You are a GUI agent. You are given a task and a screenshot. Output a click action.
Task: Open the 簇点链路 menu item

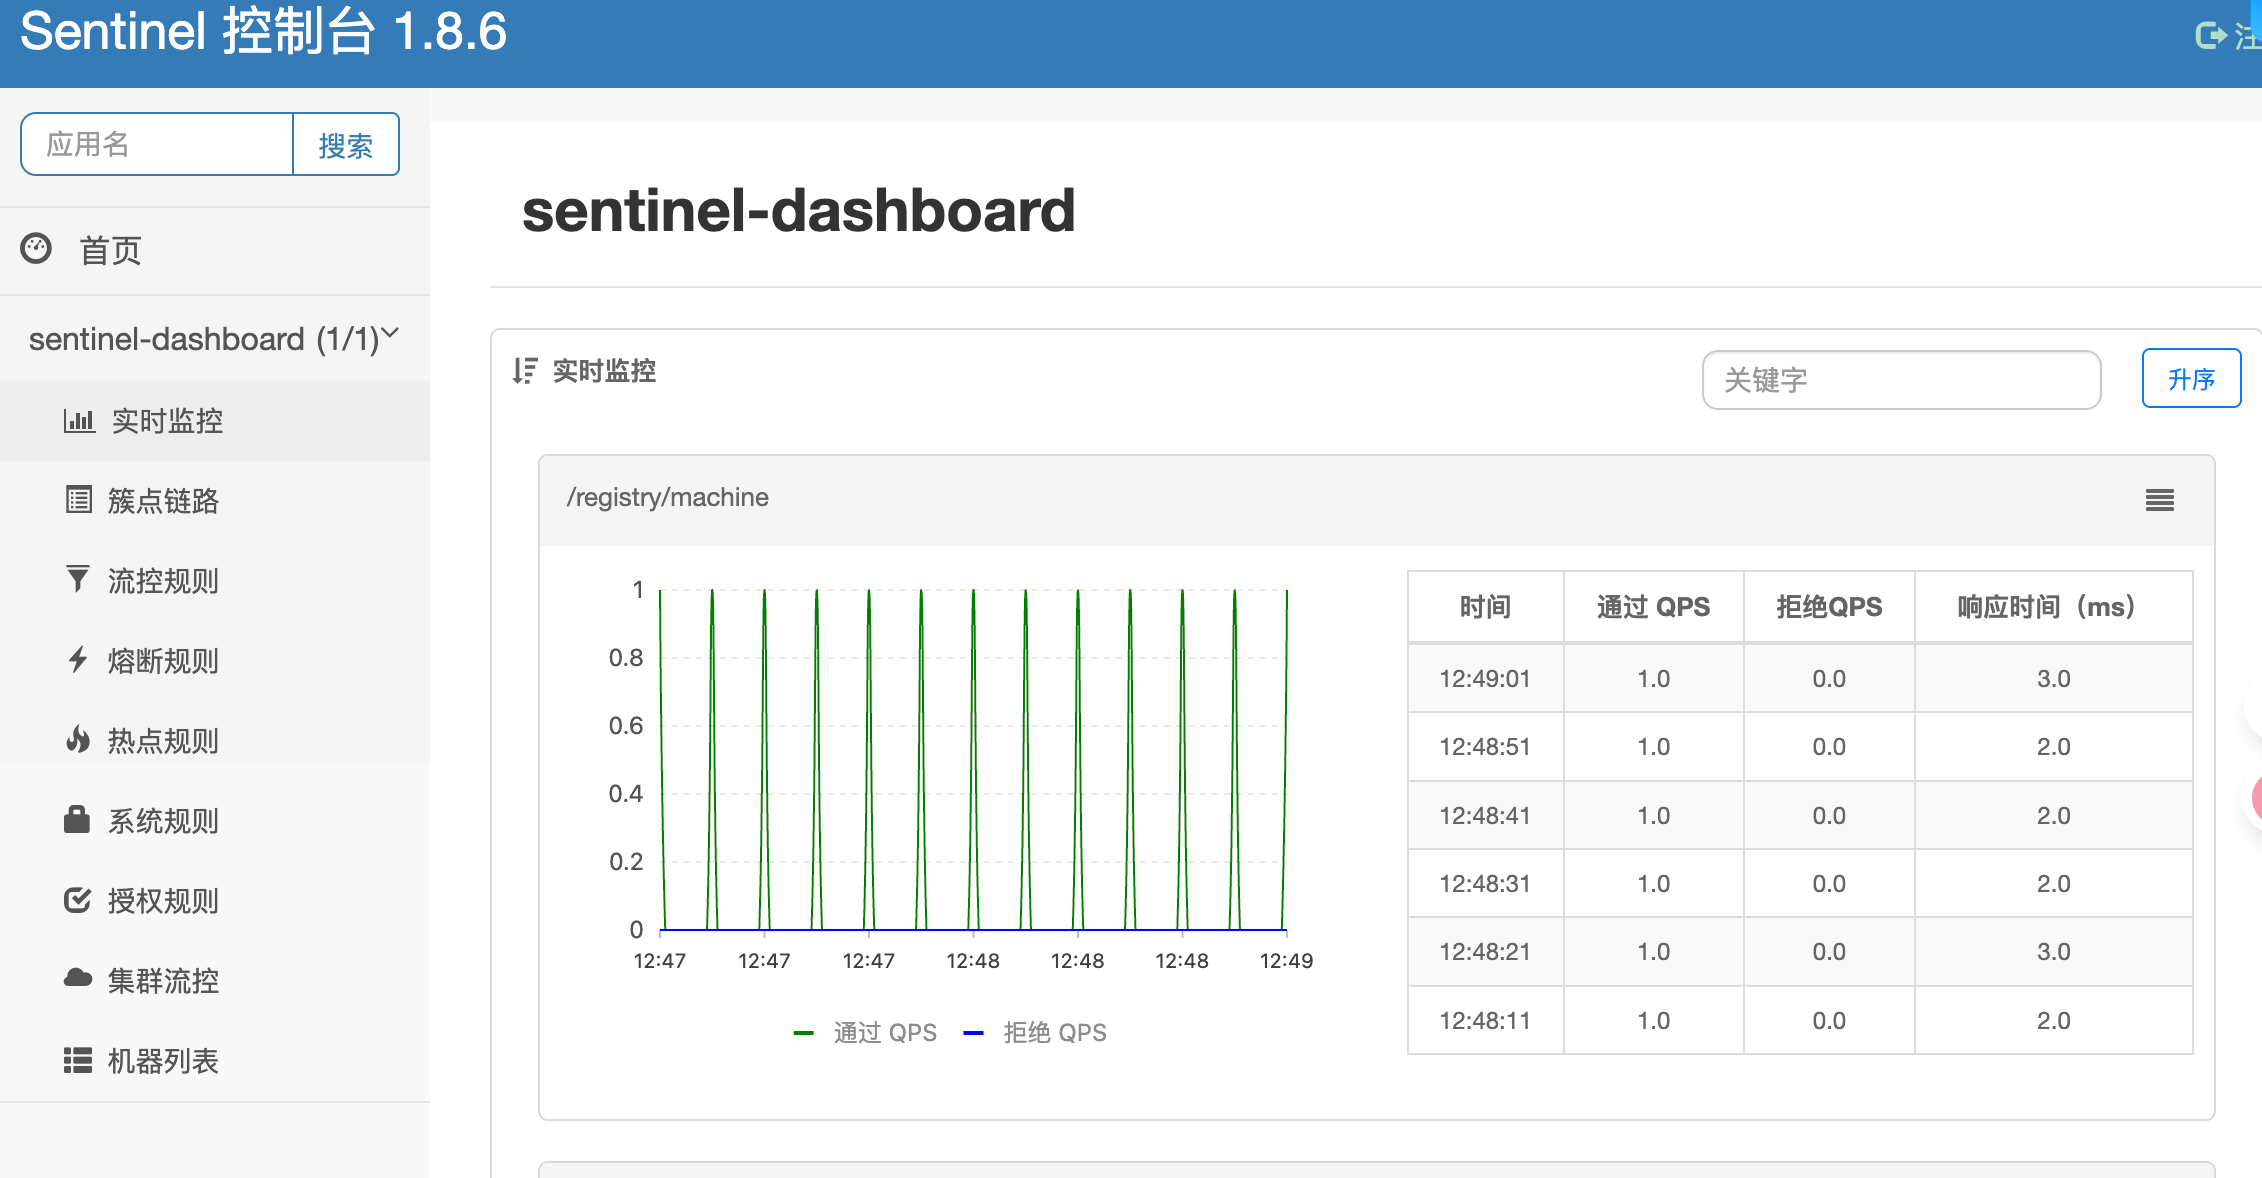pos(215,501)
